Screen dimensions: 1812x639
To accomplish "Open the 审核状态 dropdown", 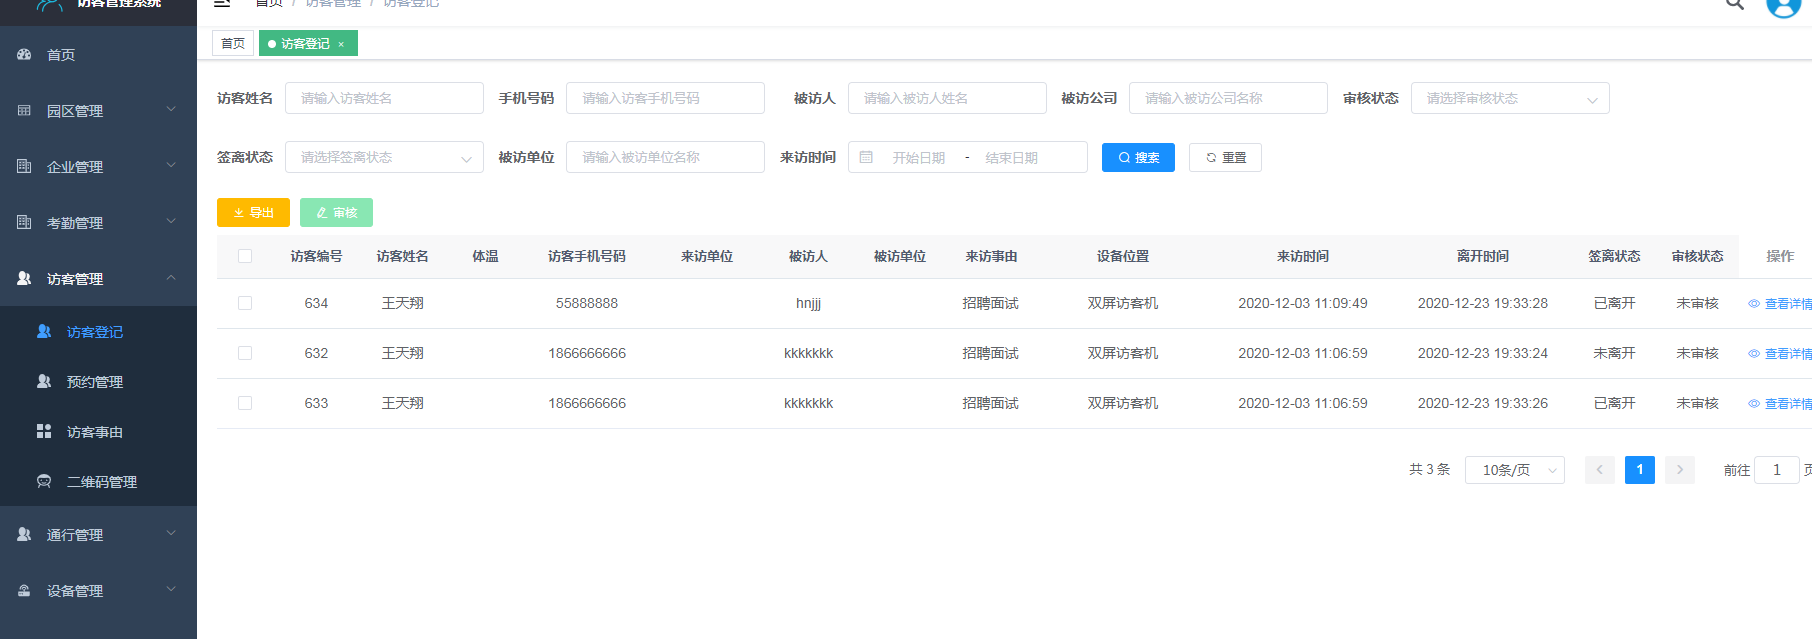I will click(x=1509, y=98).
